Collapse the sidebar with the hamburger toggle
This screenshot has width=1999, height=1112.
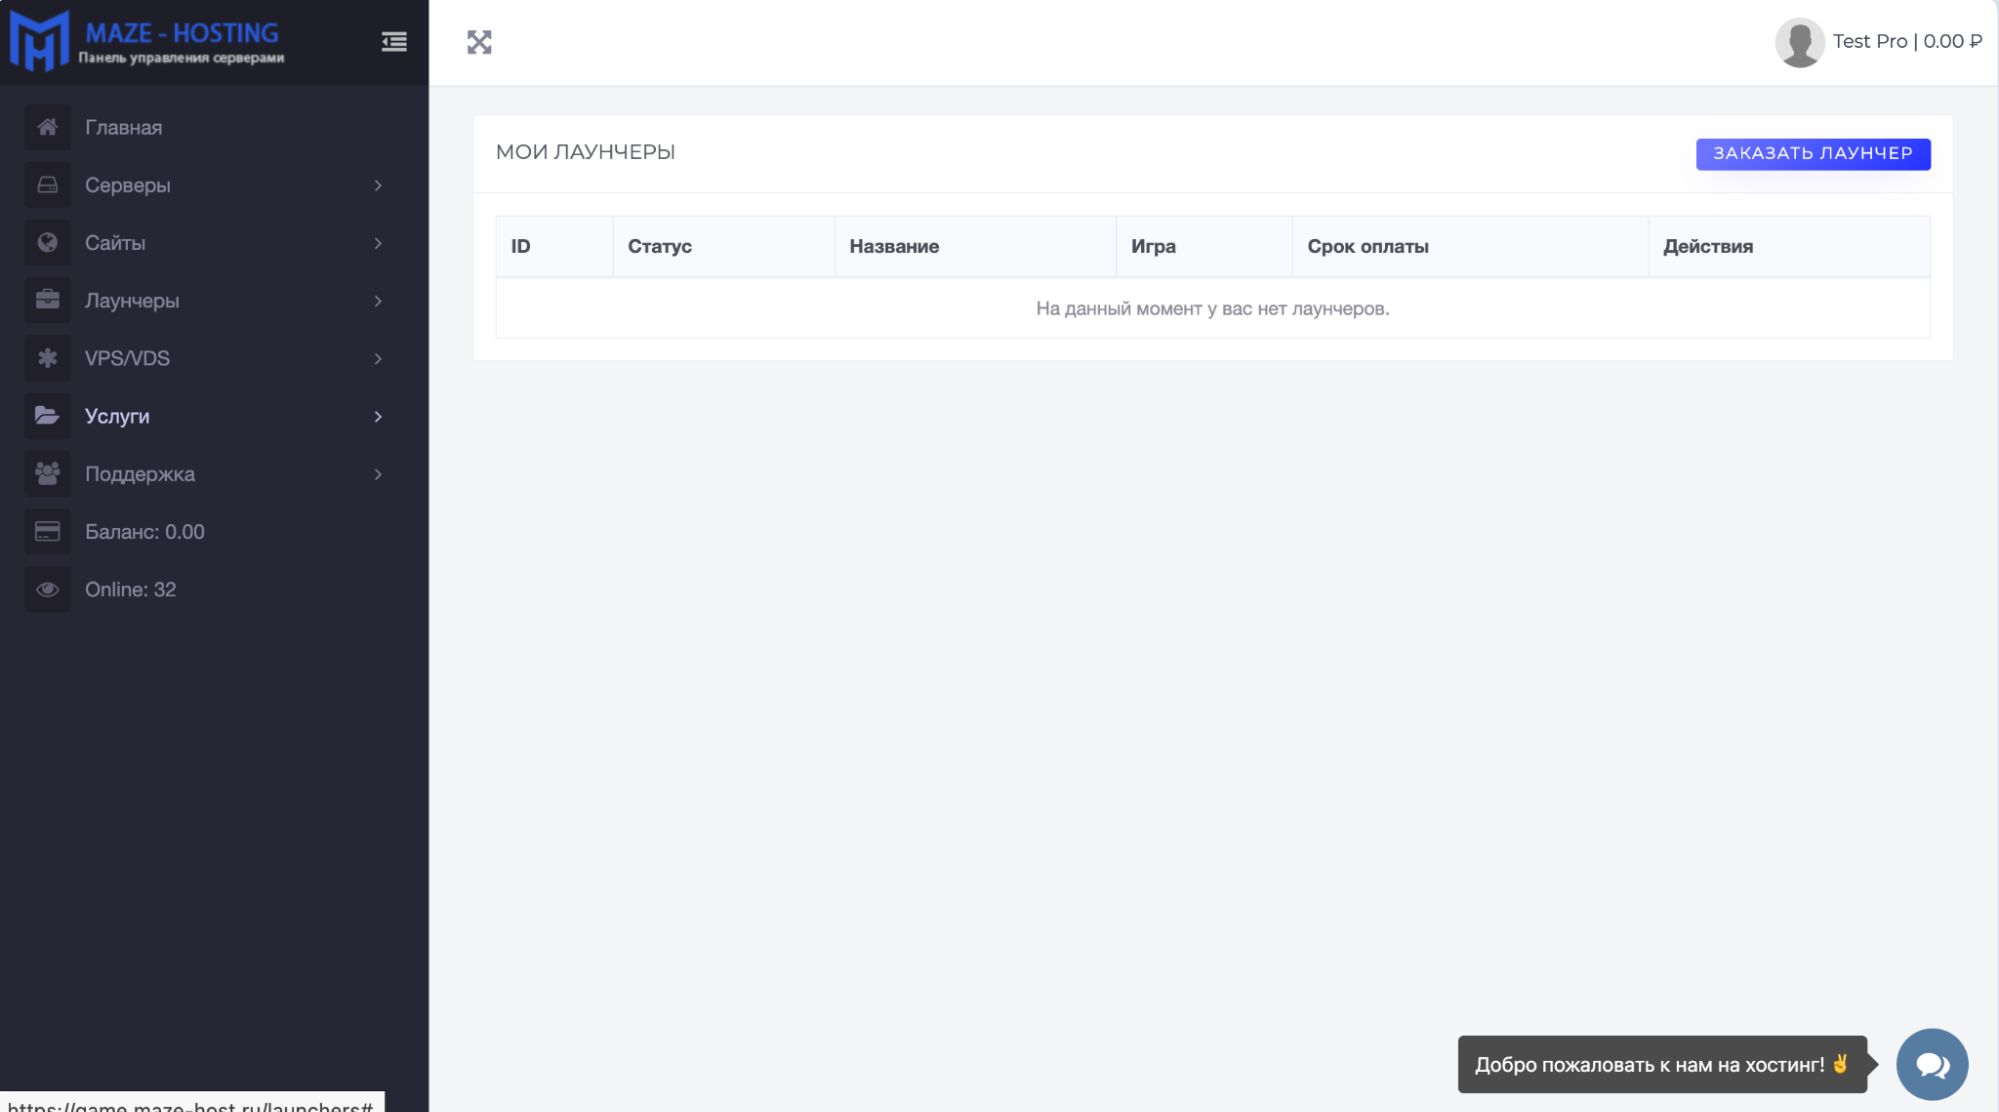point(394,42)
